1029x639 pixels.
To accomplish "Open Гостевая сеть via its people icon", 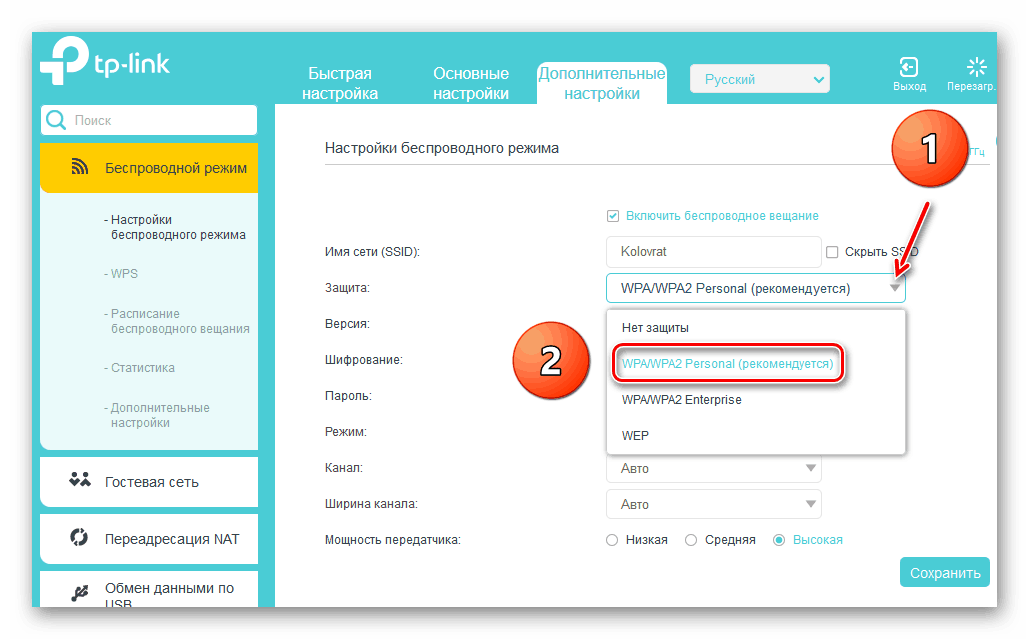I will pos(80,481).
